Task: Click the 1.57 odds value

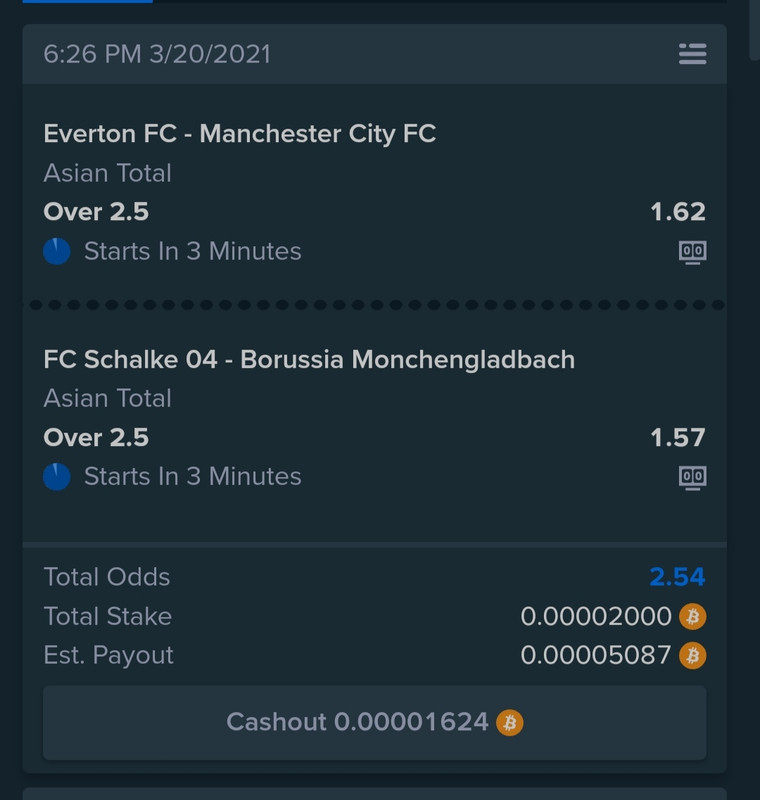Action: [x=678, y=438]
